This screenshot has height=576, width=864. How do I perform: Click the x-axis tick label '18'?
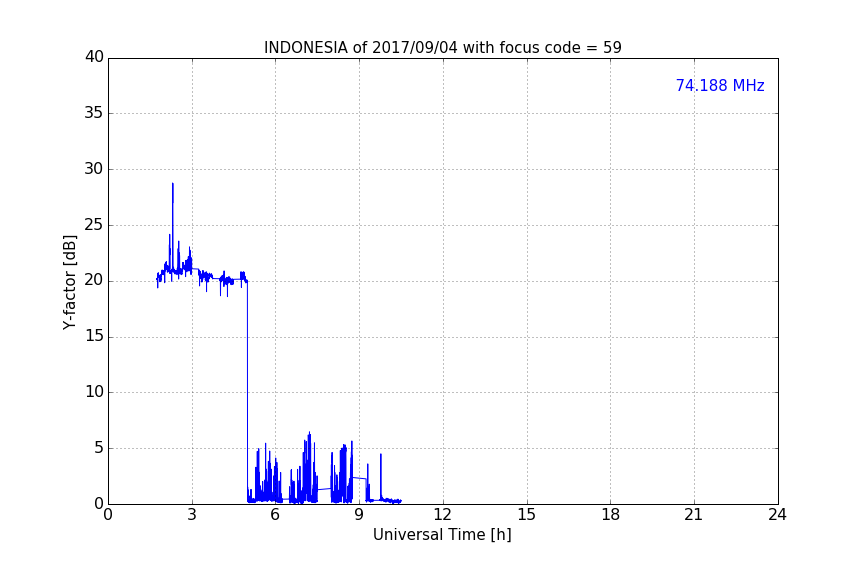611,515
